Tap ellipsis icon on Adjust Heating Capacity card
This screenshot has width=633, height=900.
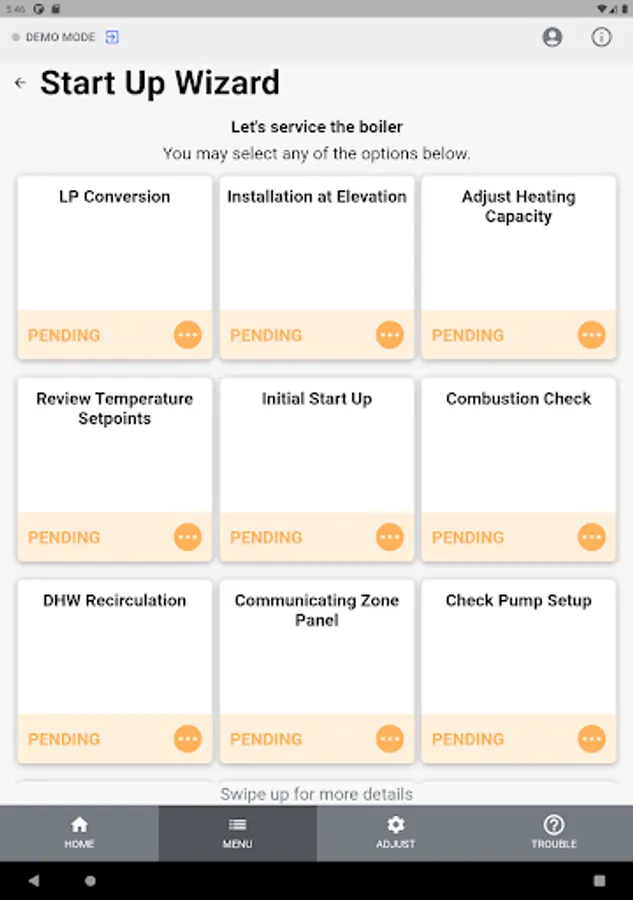tap(592, 335)
